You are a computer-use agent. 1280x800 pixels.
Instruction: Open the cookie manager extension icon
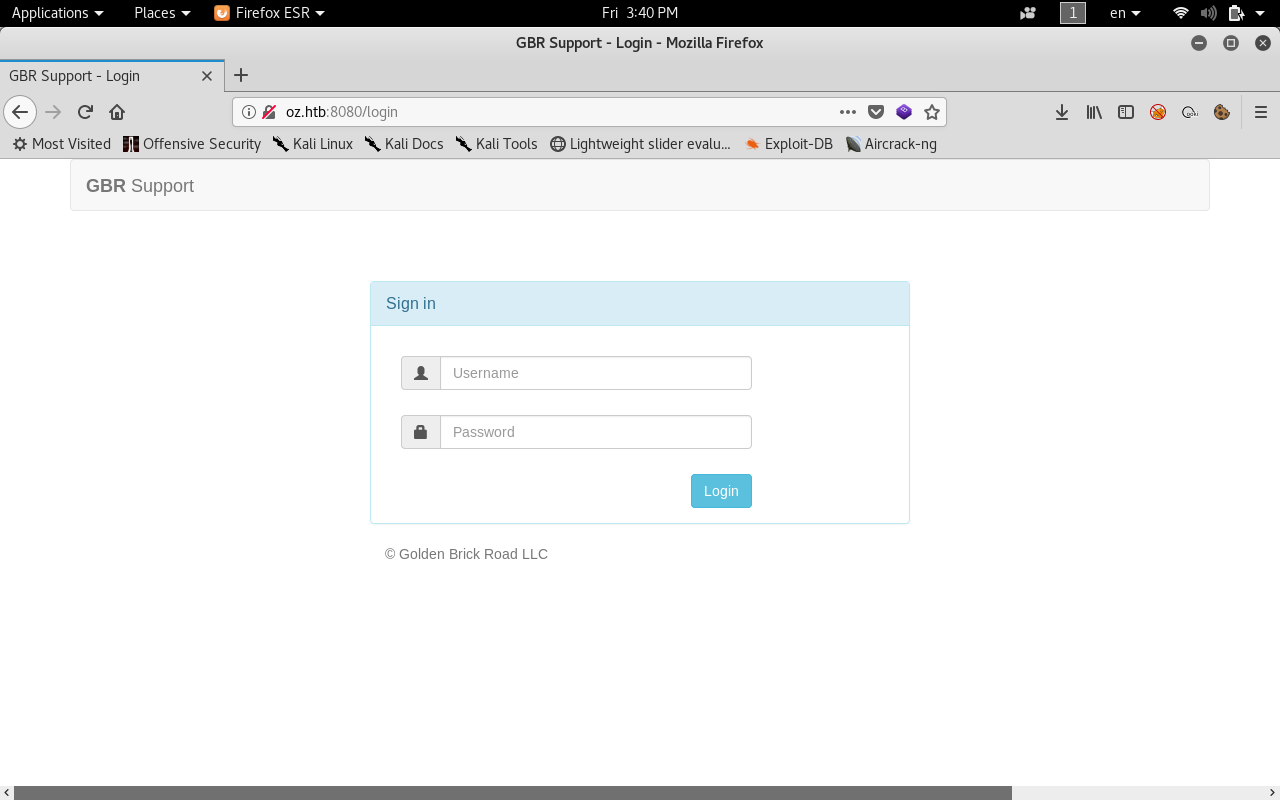[1221, 112]
